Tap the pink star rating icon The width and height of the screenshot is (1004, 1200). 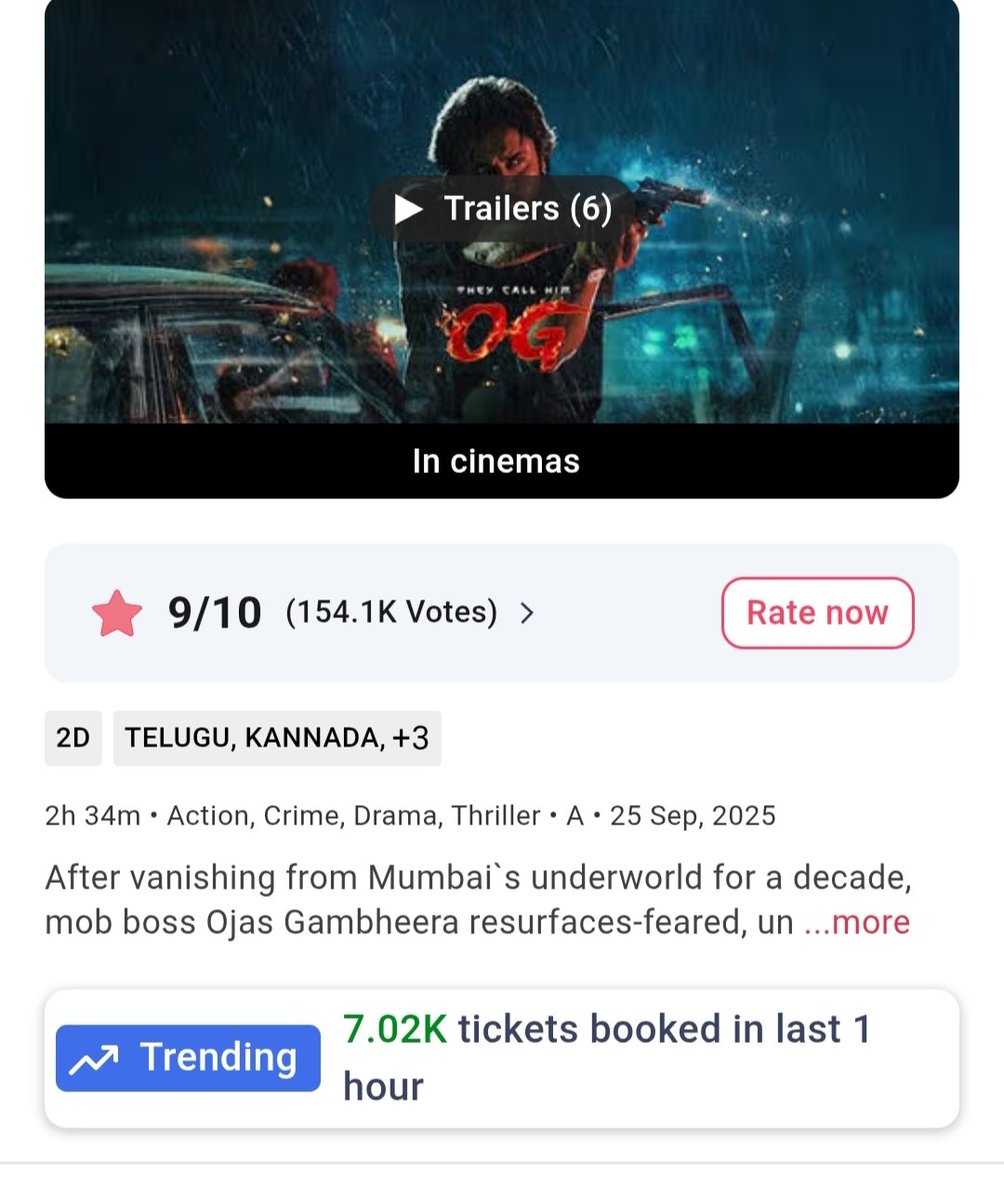(117, 613)
